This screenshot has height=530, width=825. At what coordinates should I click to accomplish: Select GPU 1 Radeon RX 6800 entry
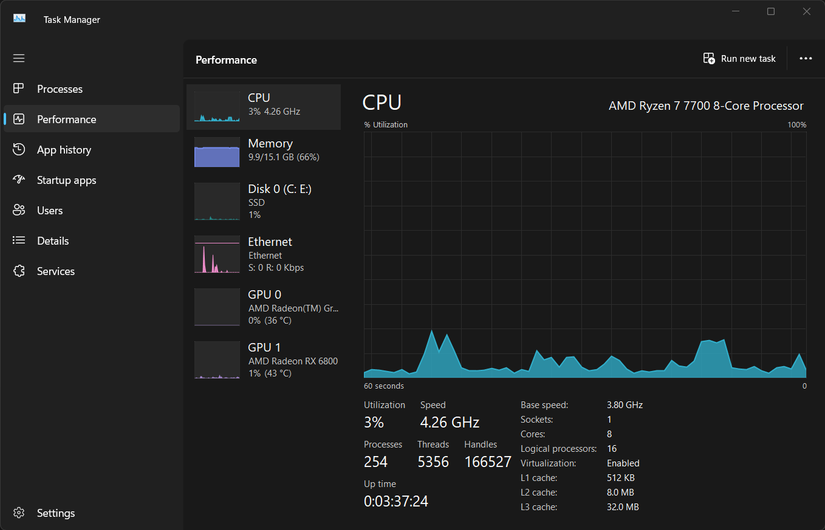[x=264, y=360]
